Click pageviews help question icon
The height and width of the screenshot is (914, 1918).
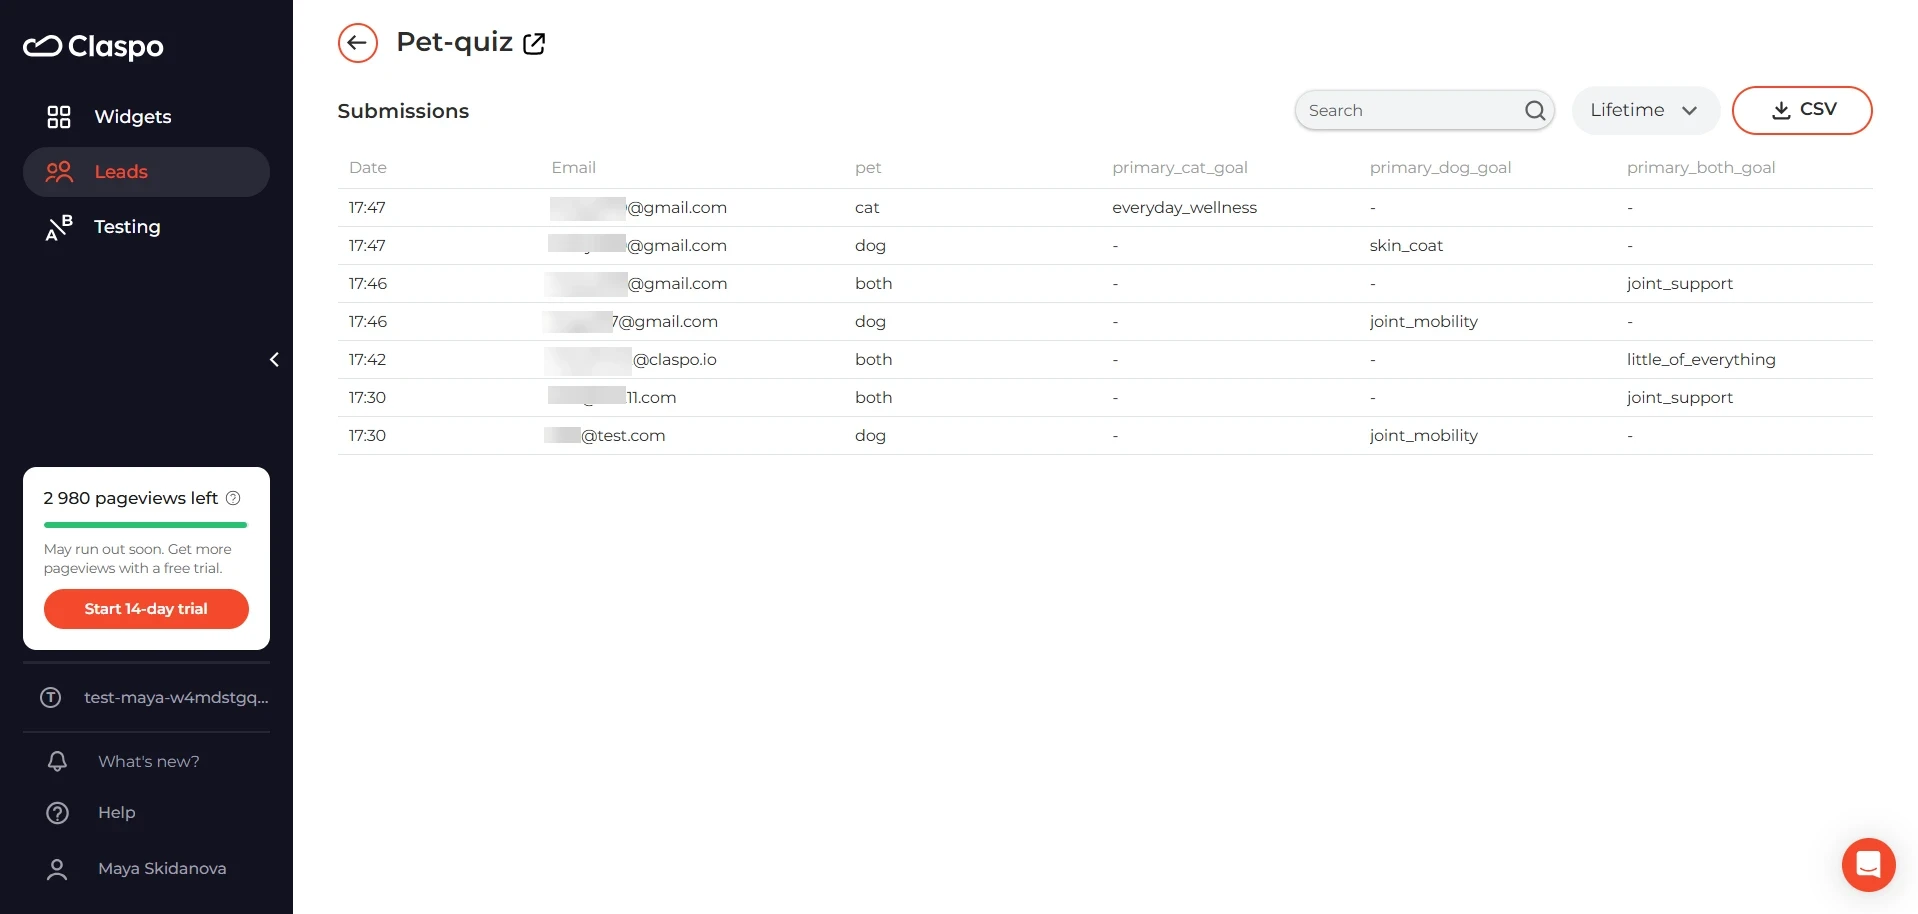(x=233, y=498)
